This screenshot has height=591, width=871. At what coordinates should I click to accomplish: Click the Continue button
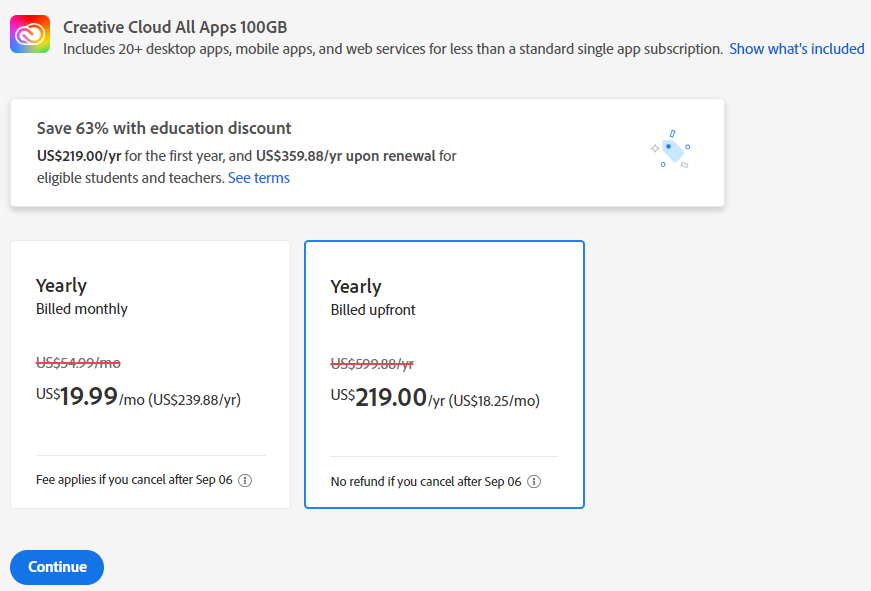coord(57,567)
